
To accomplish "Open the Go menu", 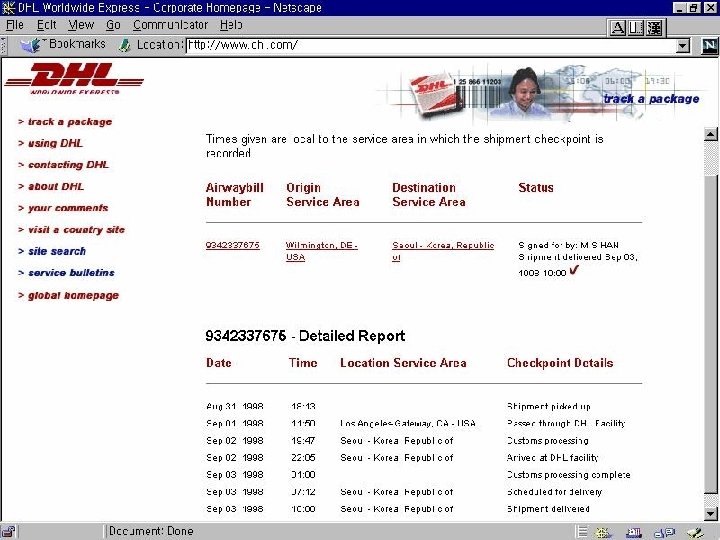I will coord(113,25).
